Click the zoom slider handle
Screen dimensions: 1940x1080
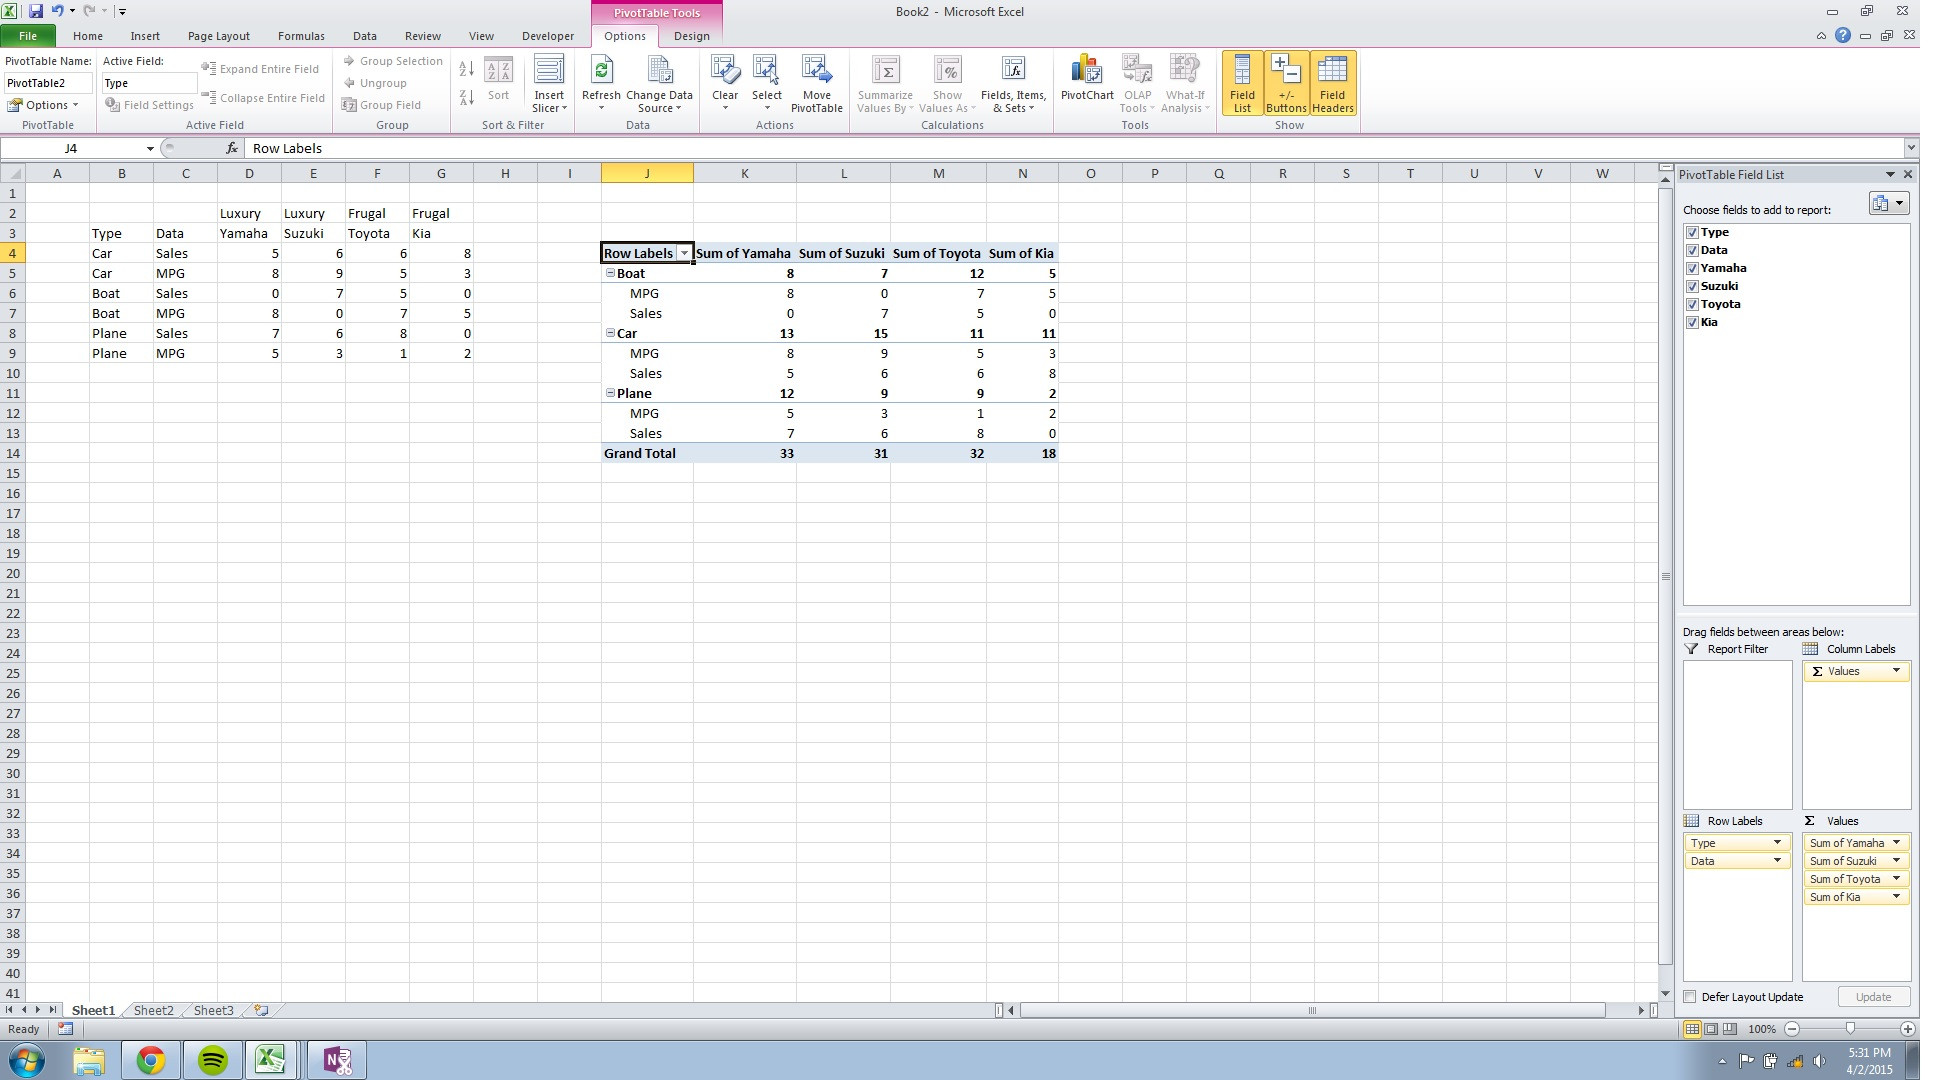[1849, 1029]
